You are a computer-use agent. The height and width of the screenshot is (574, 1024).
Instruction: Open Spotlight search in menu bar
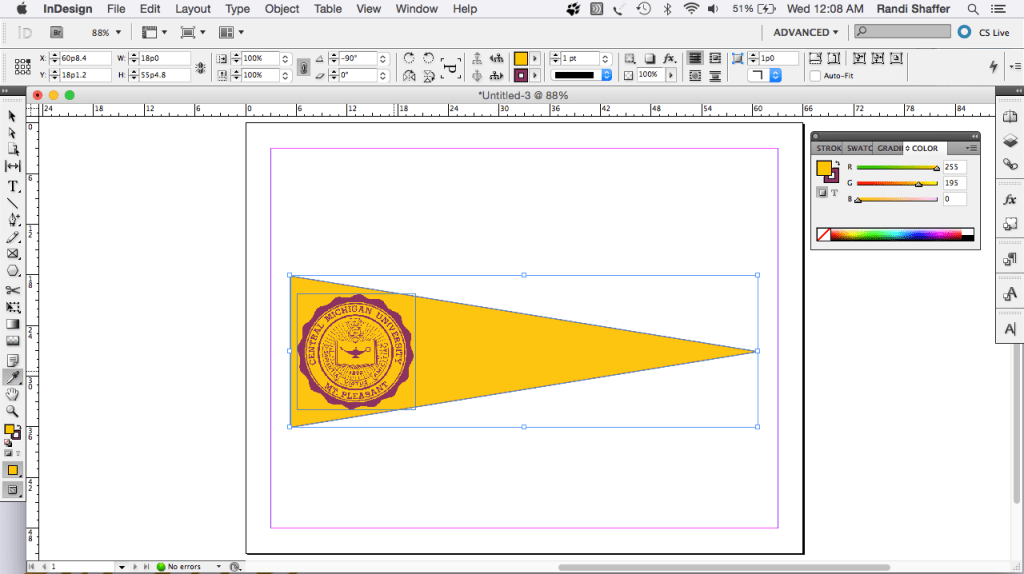click(972, 9)
